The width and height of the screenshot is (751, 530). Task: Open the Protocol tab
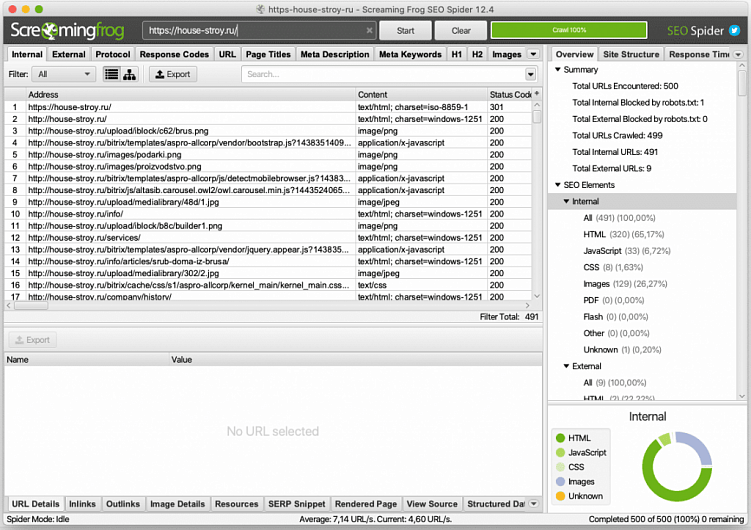pos(113,55)
